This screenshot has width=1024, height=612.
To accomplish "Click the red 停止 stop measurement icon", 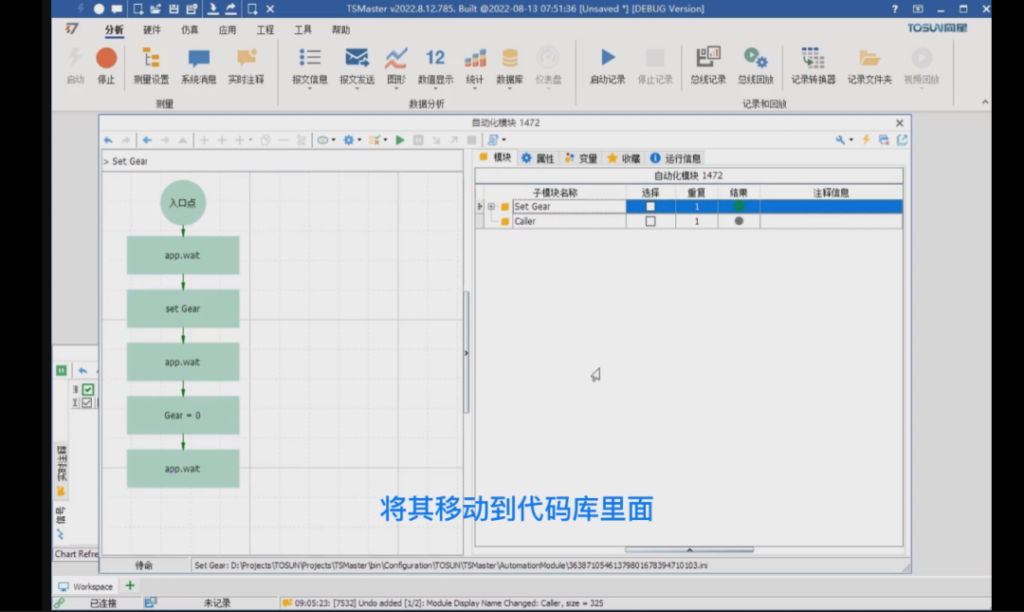I will click(x=106, y=59).
